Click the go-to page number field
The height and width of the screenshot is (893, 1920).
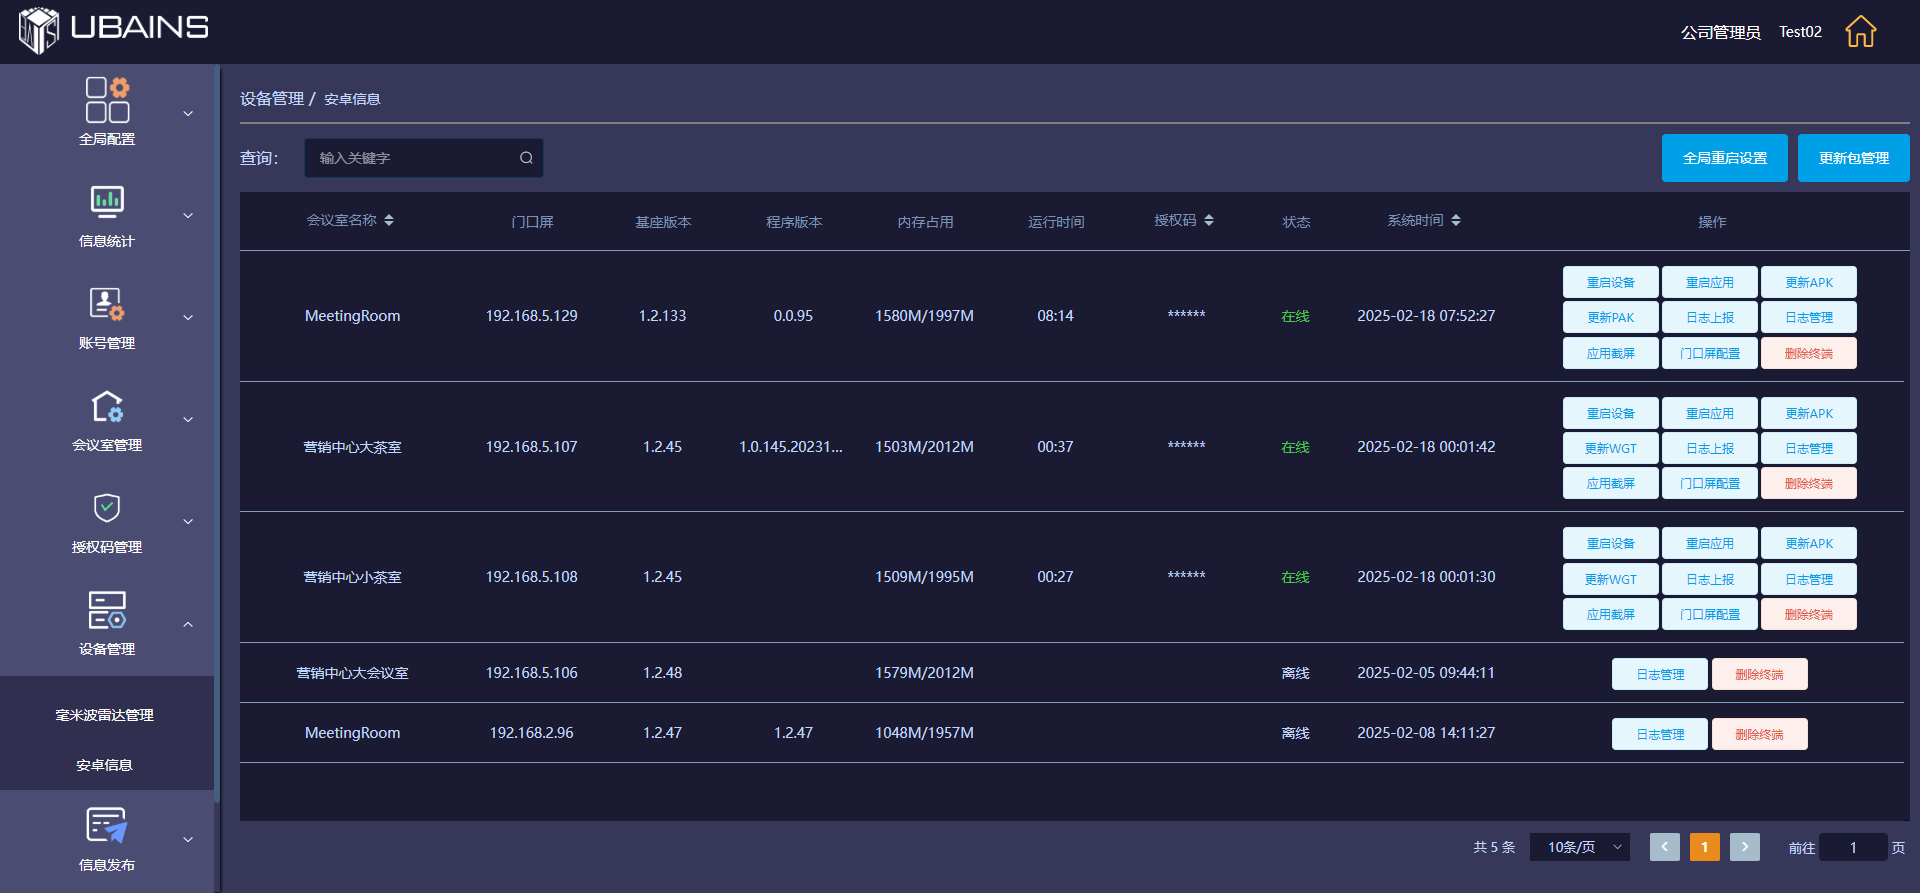click(1853, 847)
